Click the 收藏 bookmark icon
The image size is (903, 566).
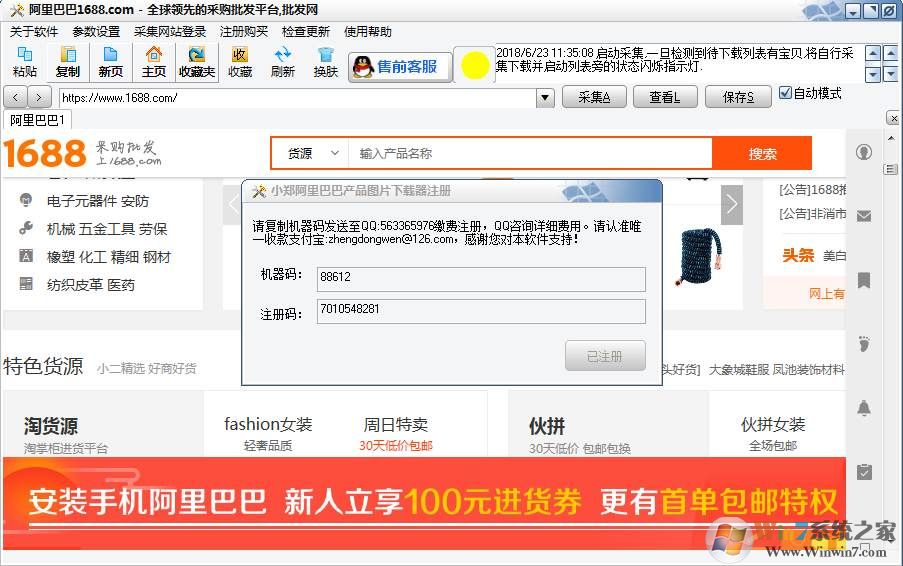click(x=240, y=62)
